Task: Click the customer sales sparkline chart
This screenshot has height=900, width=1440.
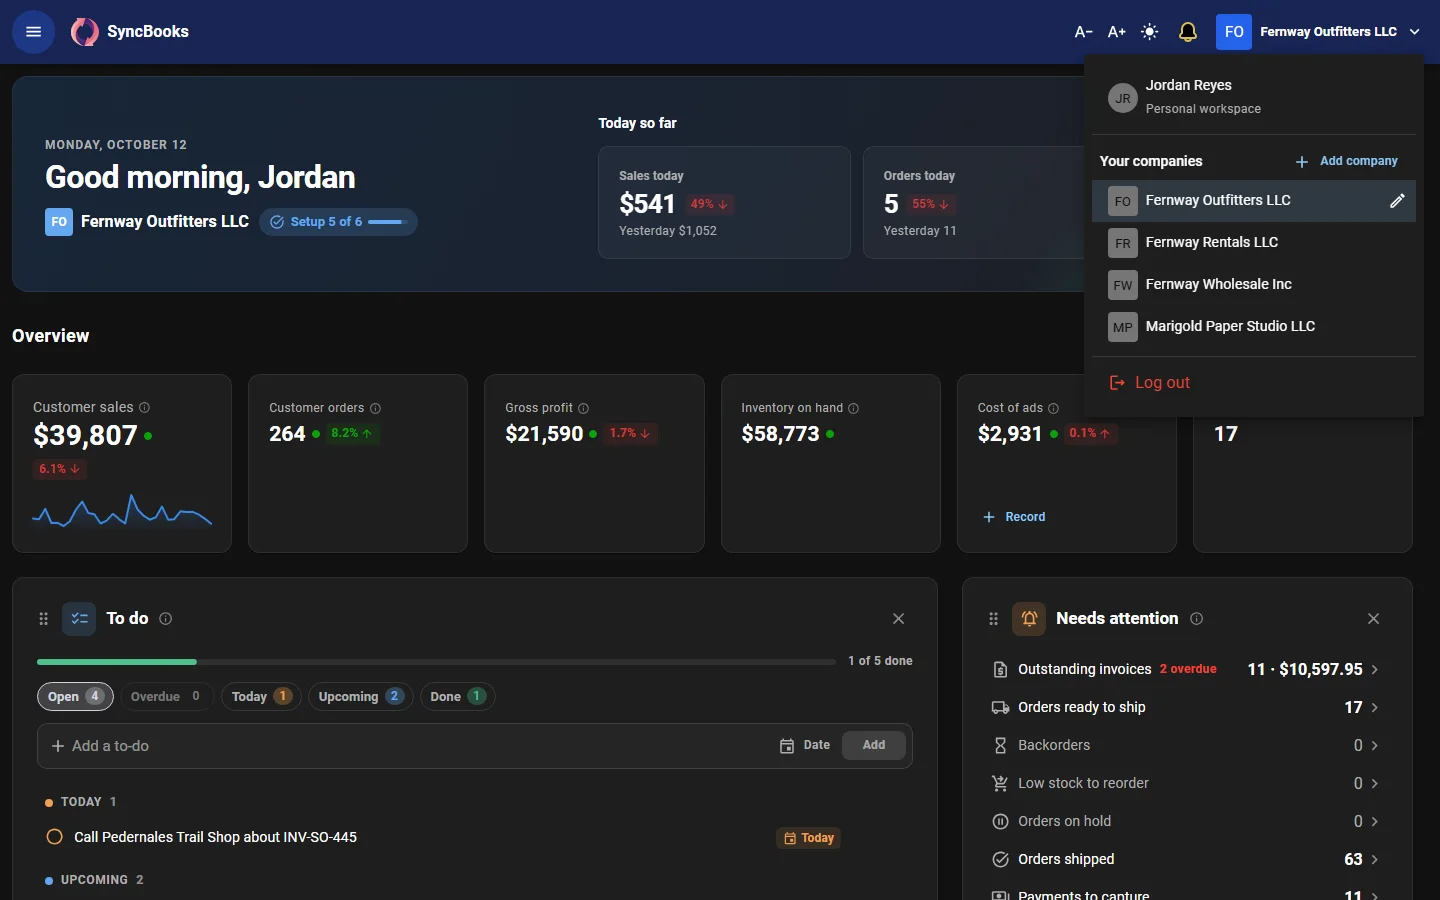Action: coord(122,511)
